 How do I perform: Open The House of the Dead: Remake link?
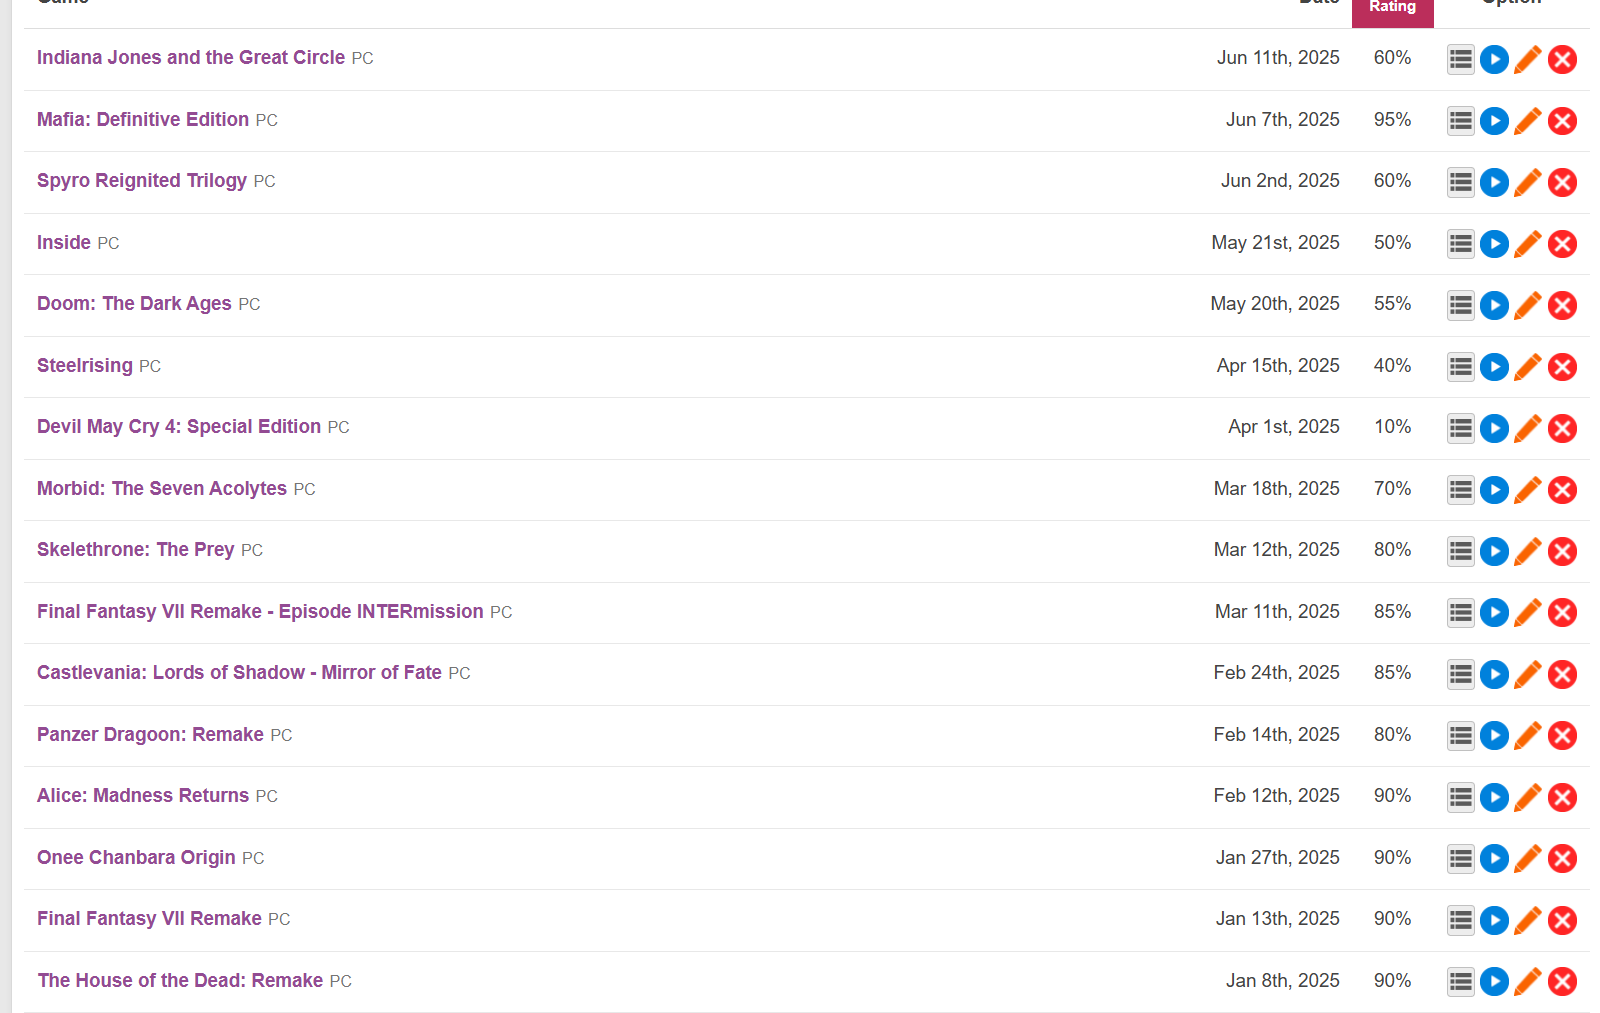pos(180,981)
